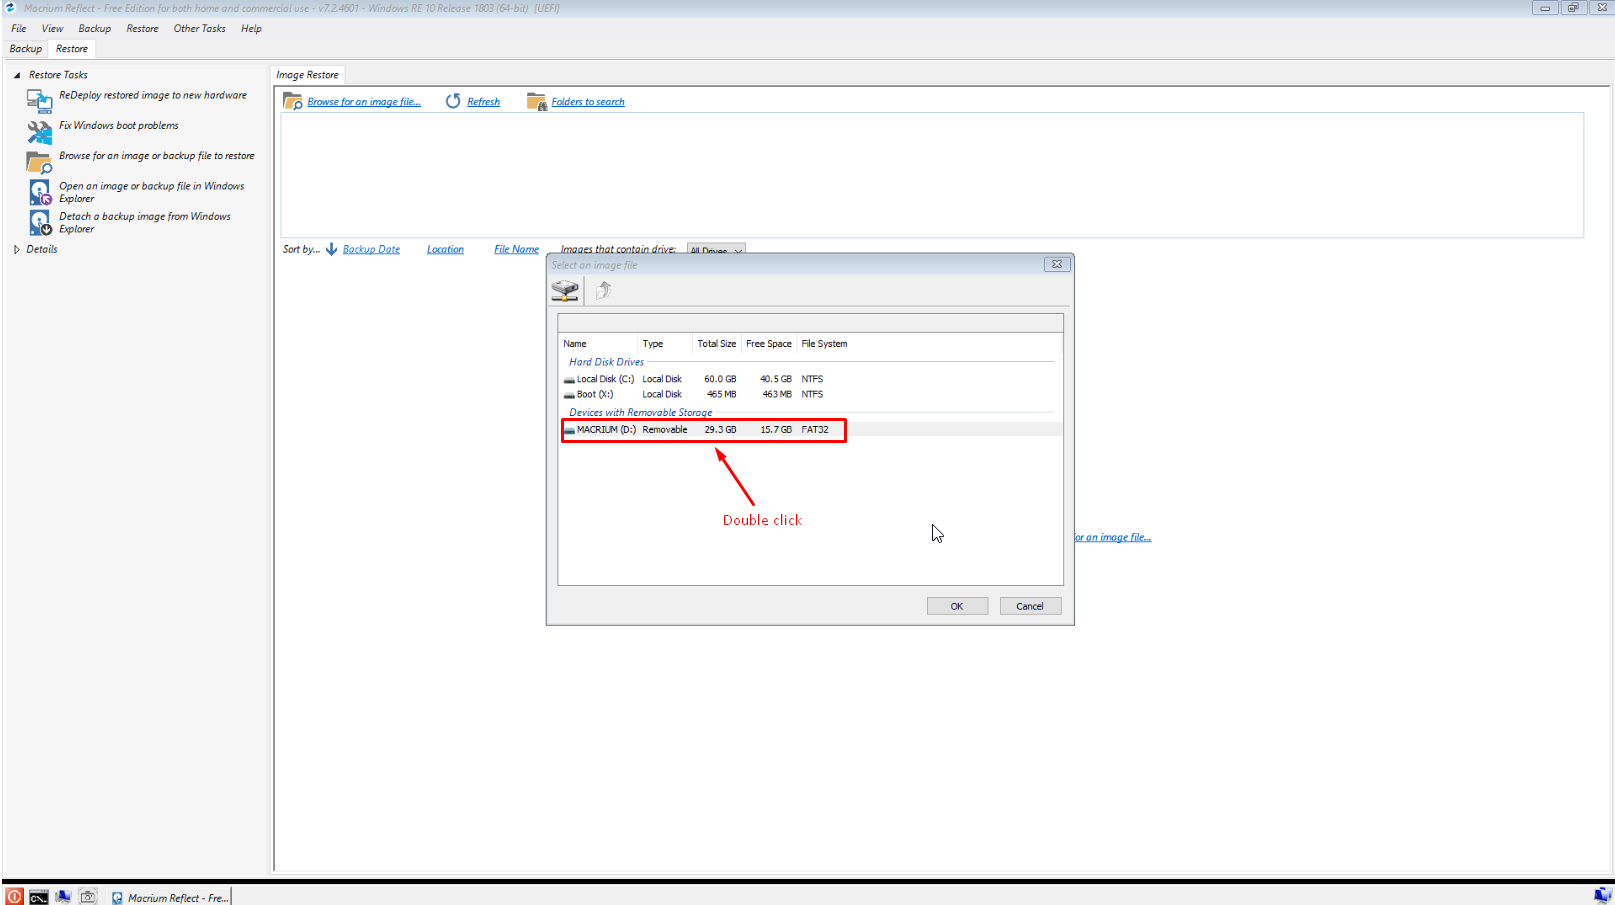This screenshot has width=1615, height=905.
Task: Click the Local Disk (C:) drive icon
Action: click(x=569, y=380)
